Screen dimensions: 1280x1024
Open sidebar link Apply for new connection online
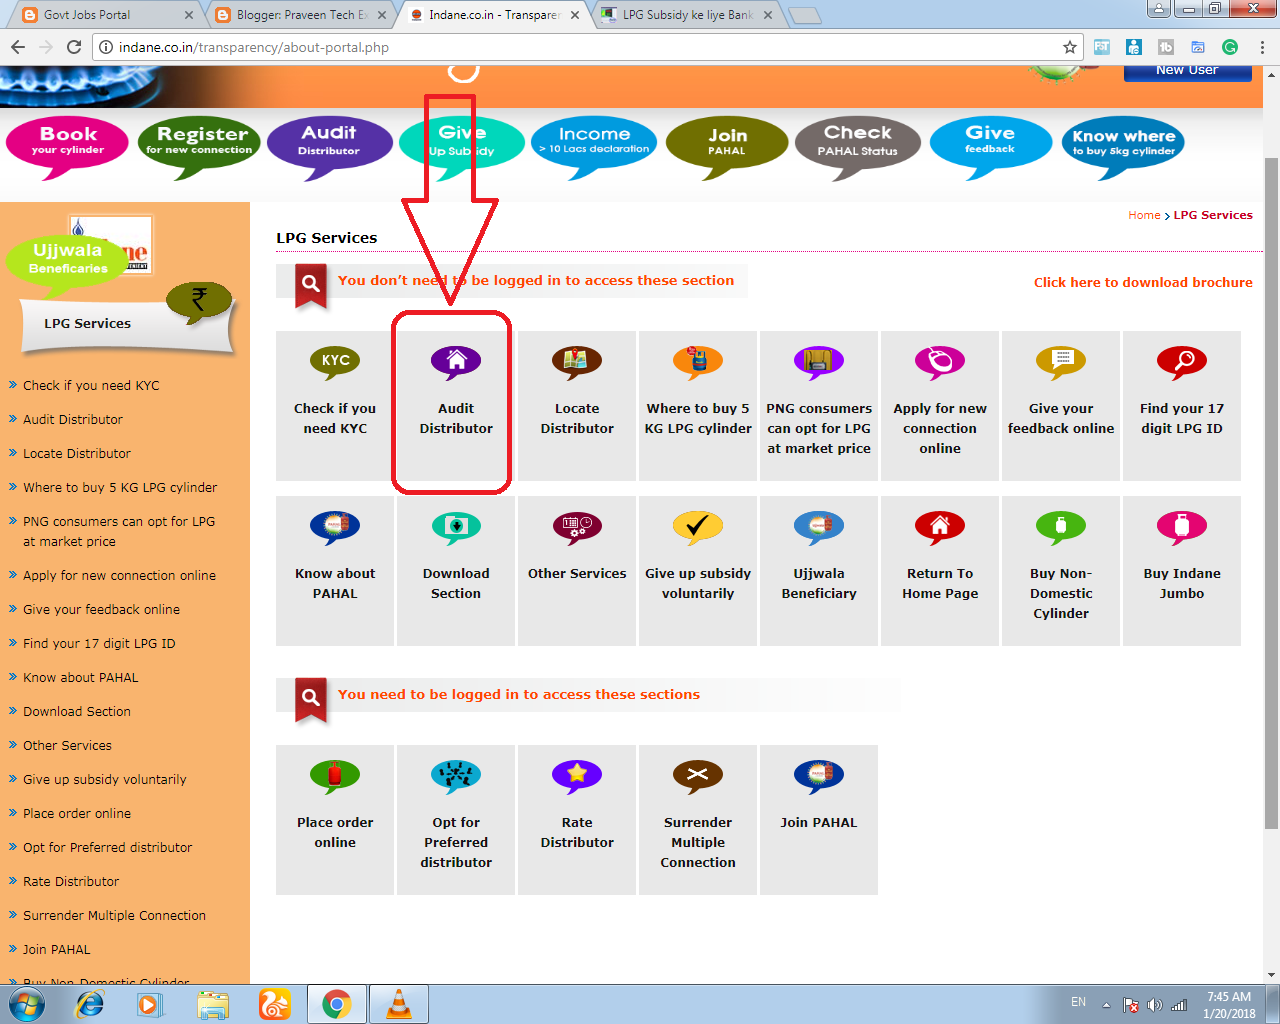119,575
